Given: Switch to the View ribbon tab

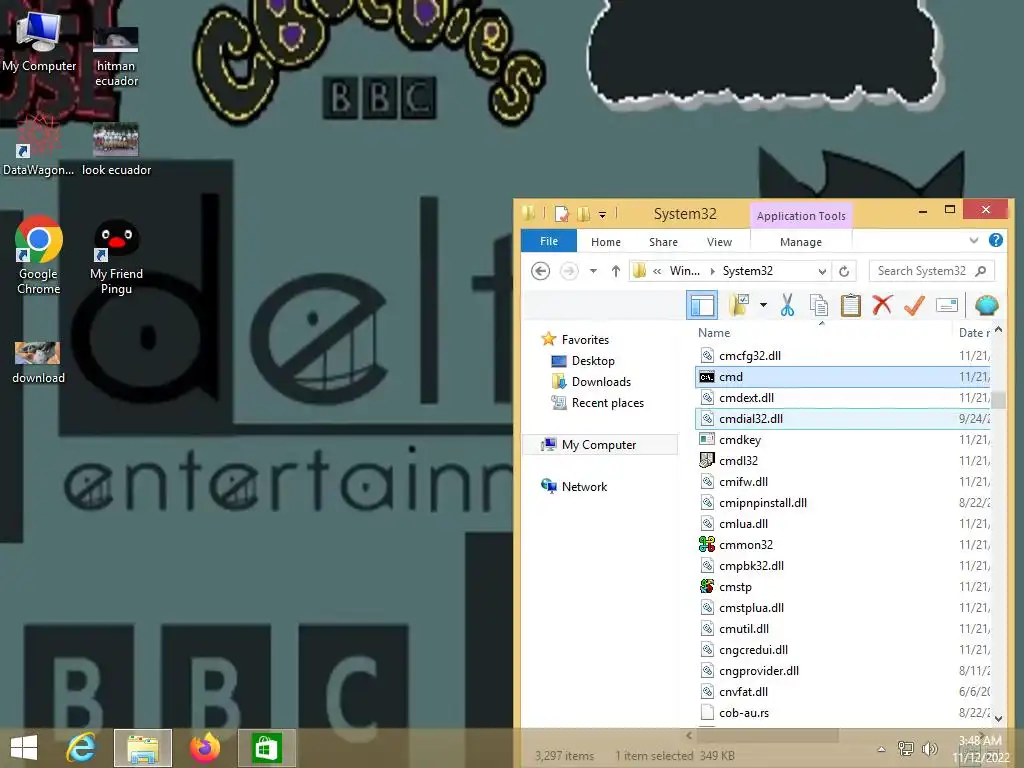Looking at the screenshot, I should pos(719,242).
